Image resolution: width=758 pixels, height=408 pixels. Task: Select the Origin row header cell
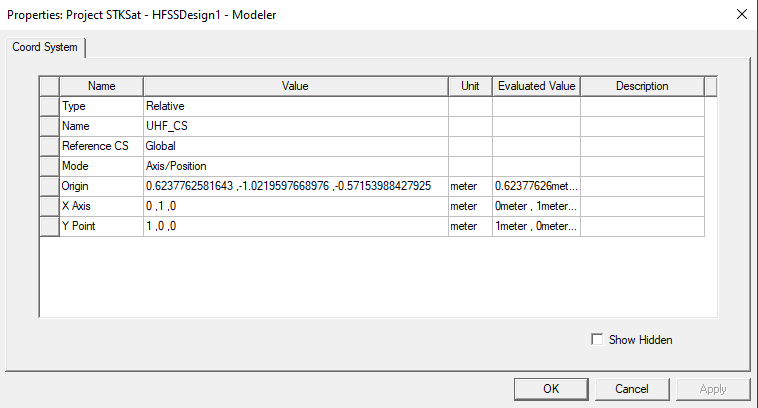point(49,186)
